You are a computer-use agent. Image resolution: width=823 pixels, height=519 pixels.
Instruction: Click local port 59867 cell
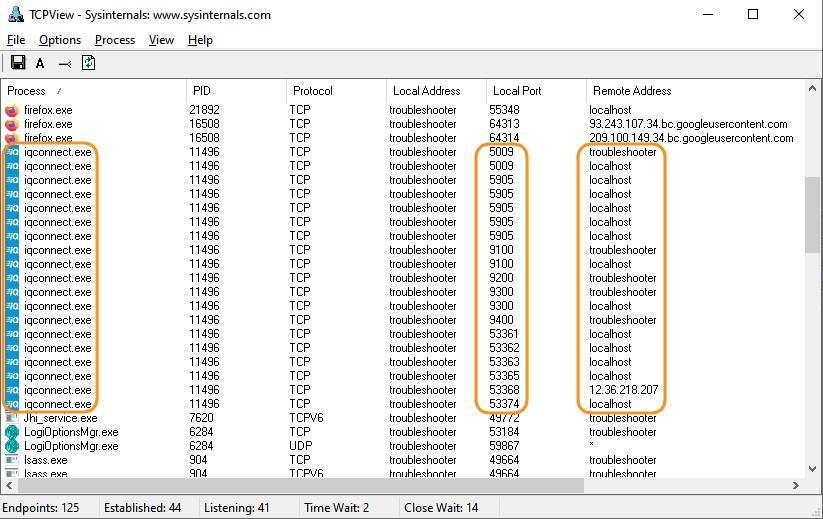[504, 446]
